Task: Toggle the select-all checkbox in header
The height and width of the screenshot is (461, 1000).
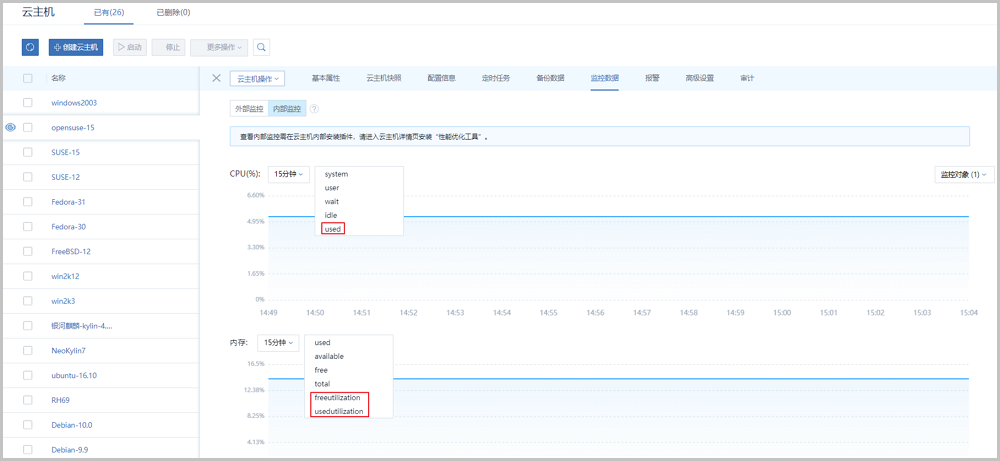Action: [28, 78]
